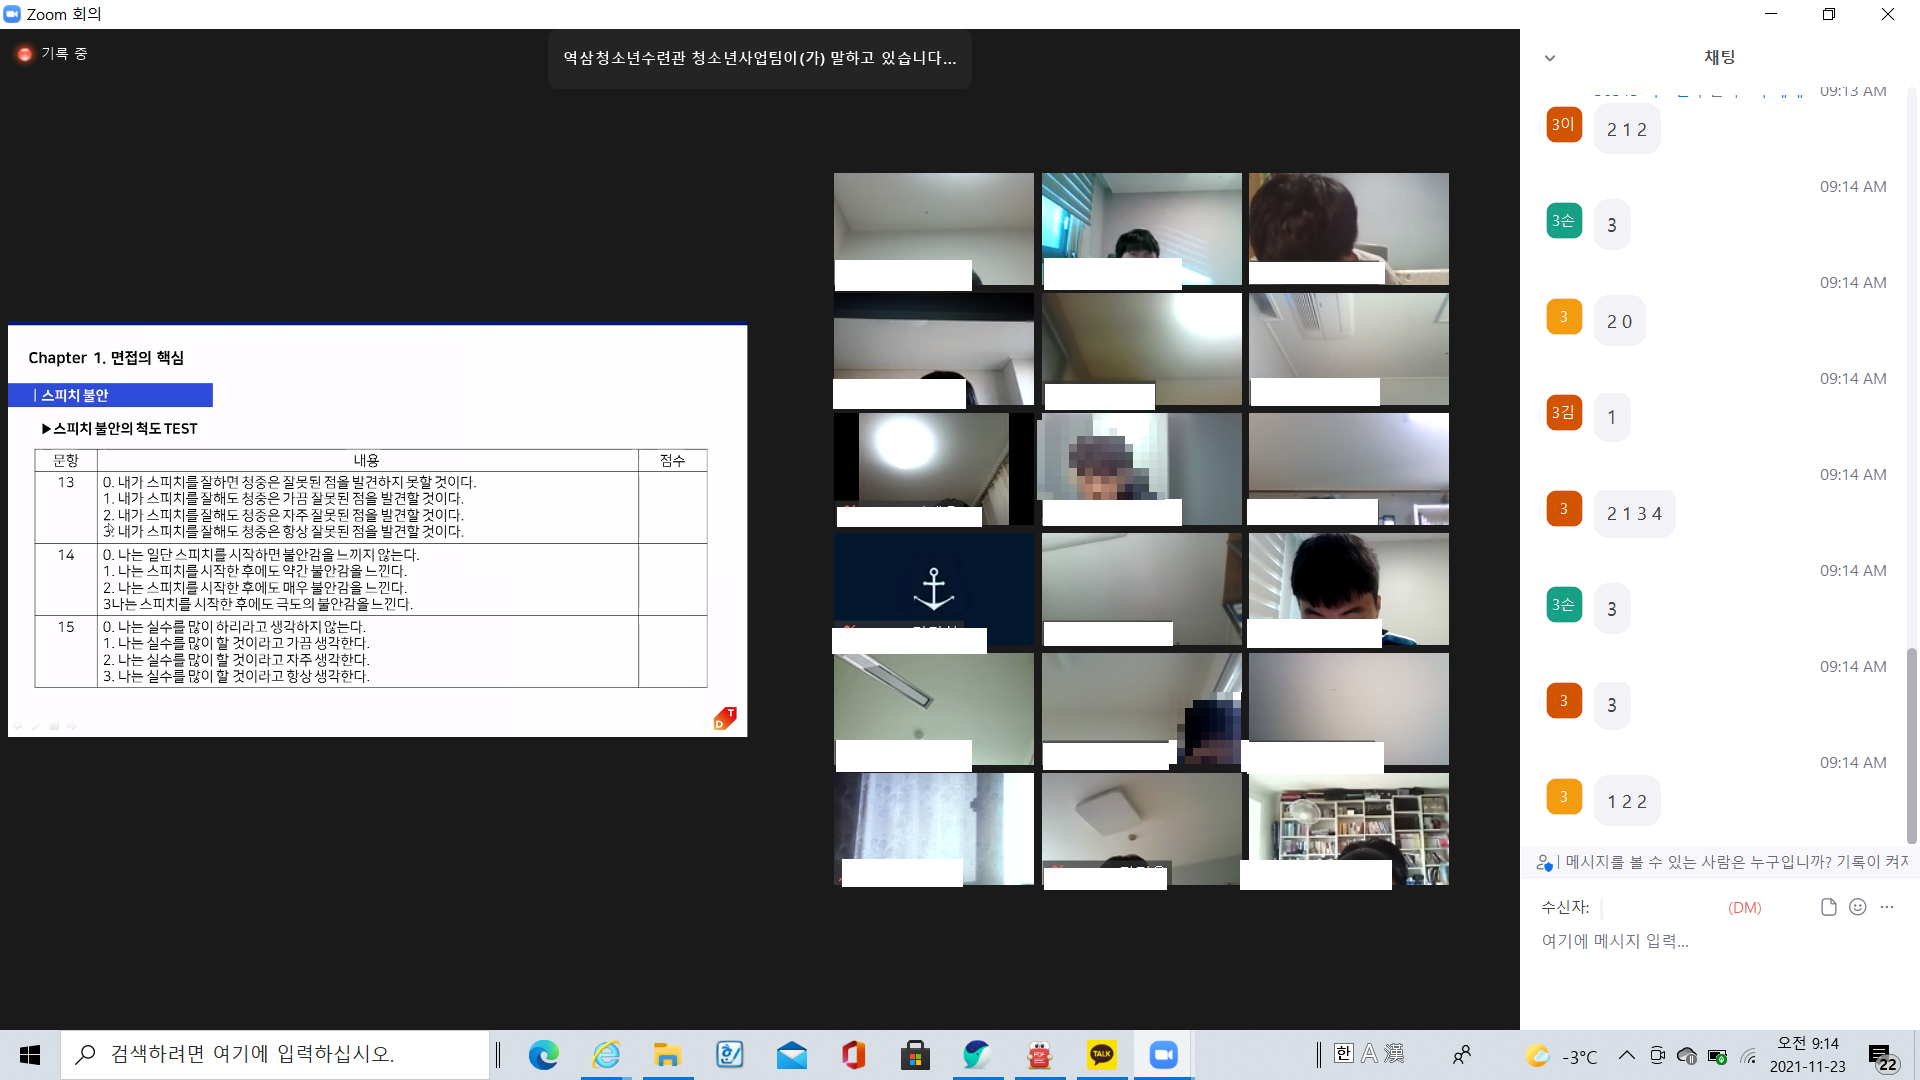Viewport: 1920px width, 1080px height.
Task: Open the Windows Start menu
Action: click(x=30, y=1055)
